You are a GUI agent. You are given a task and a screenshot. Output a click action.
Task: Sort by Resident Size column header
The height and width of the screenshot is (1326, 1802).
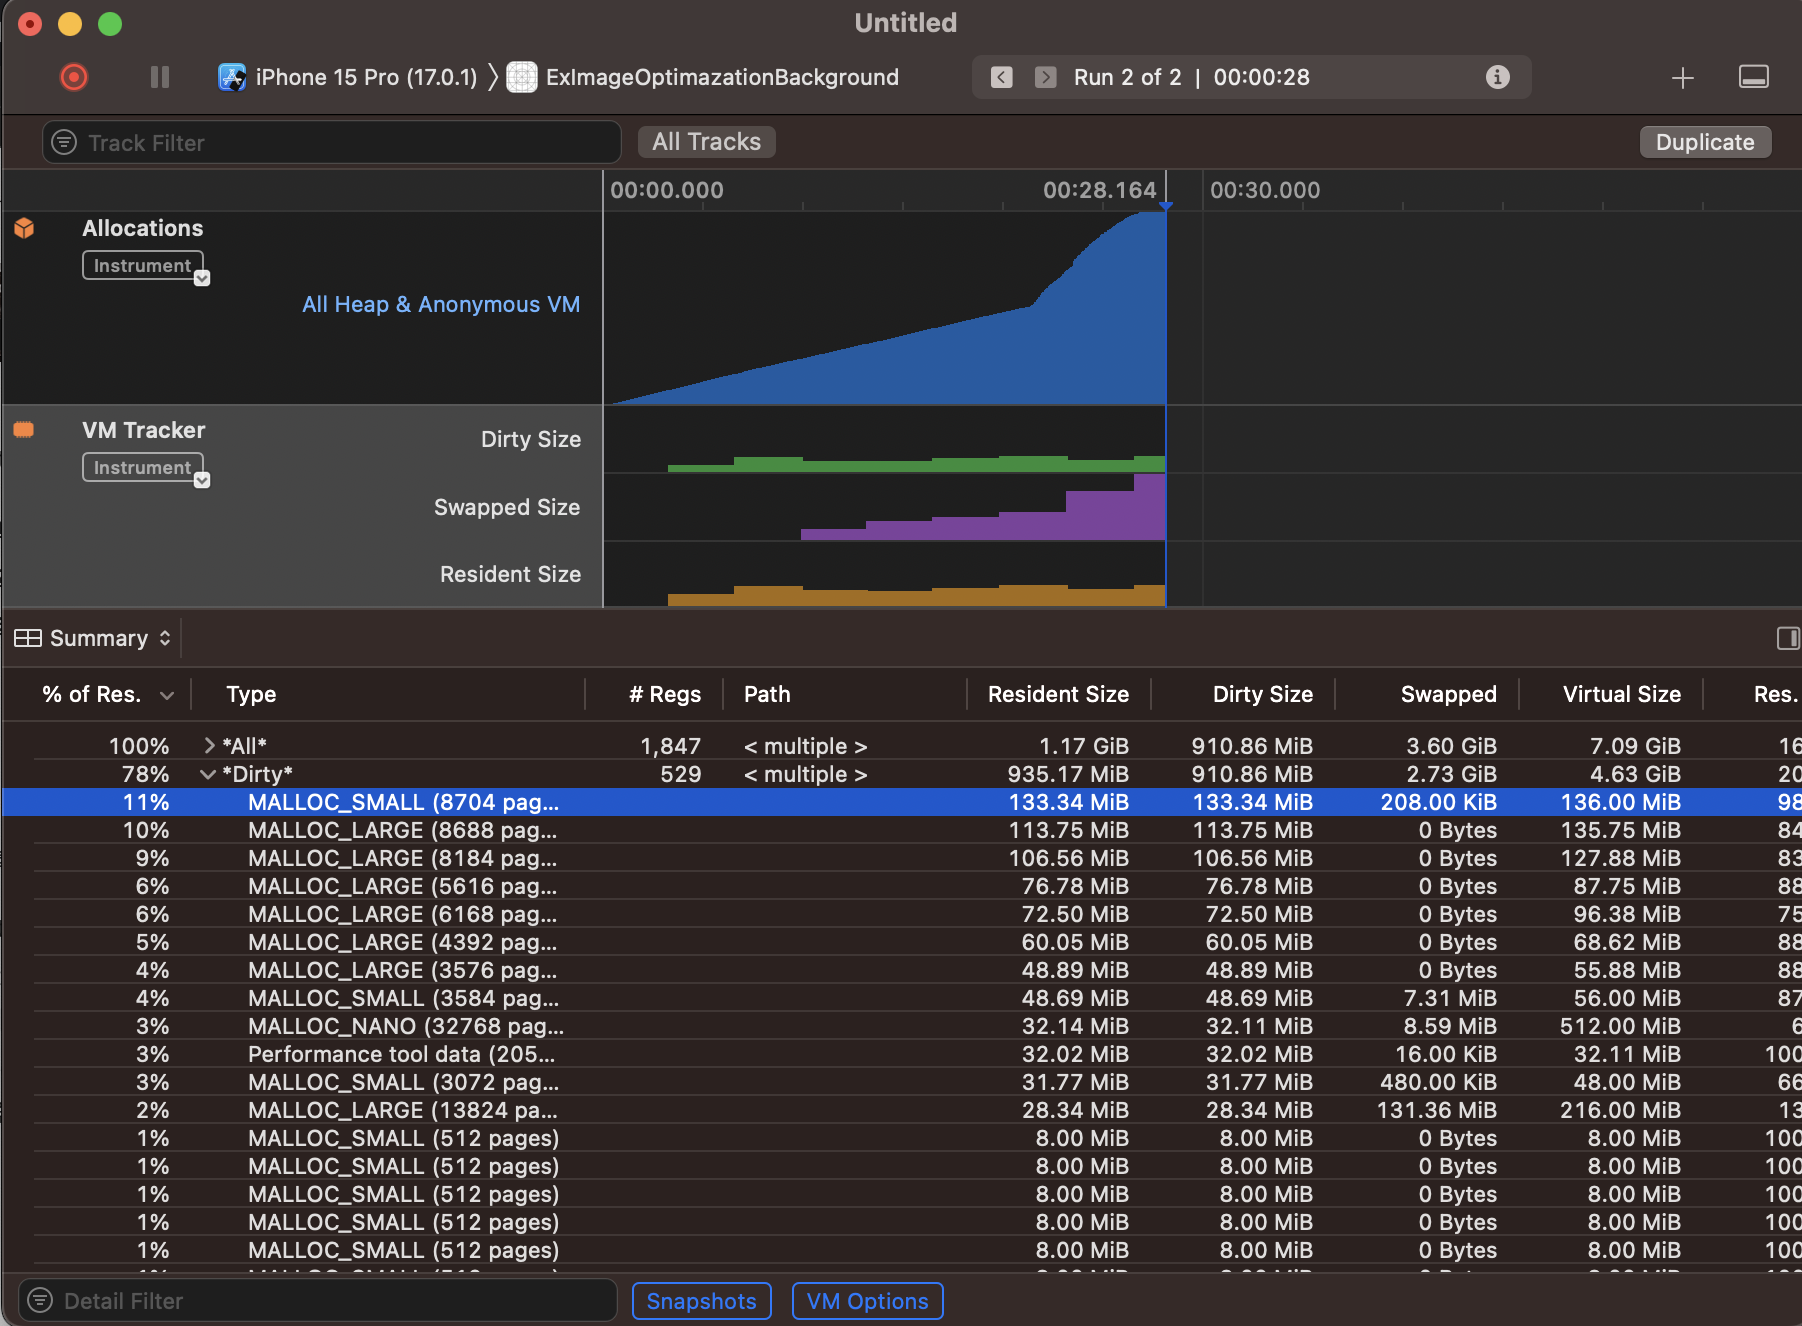coord(1058,694)
